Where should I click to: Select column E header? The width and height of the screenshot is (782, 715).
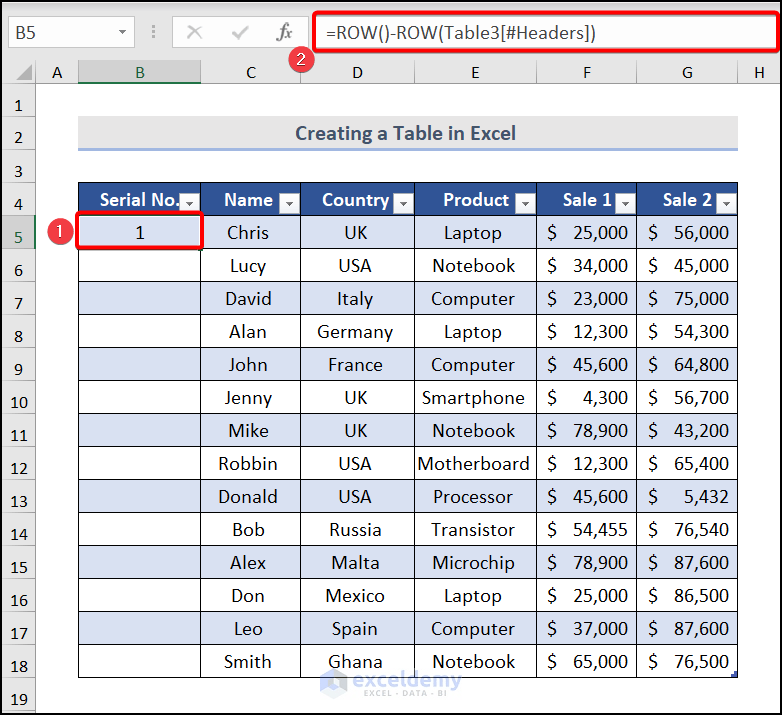tap(475, 73)
